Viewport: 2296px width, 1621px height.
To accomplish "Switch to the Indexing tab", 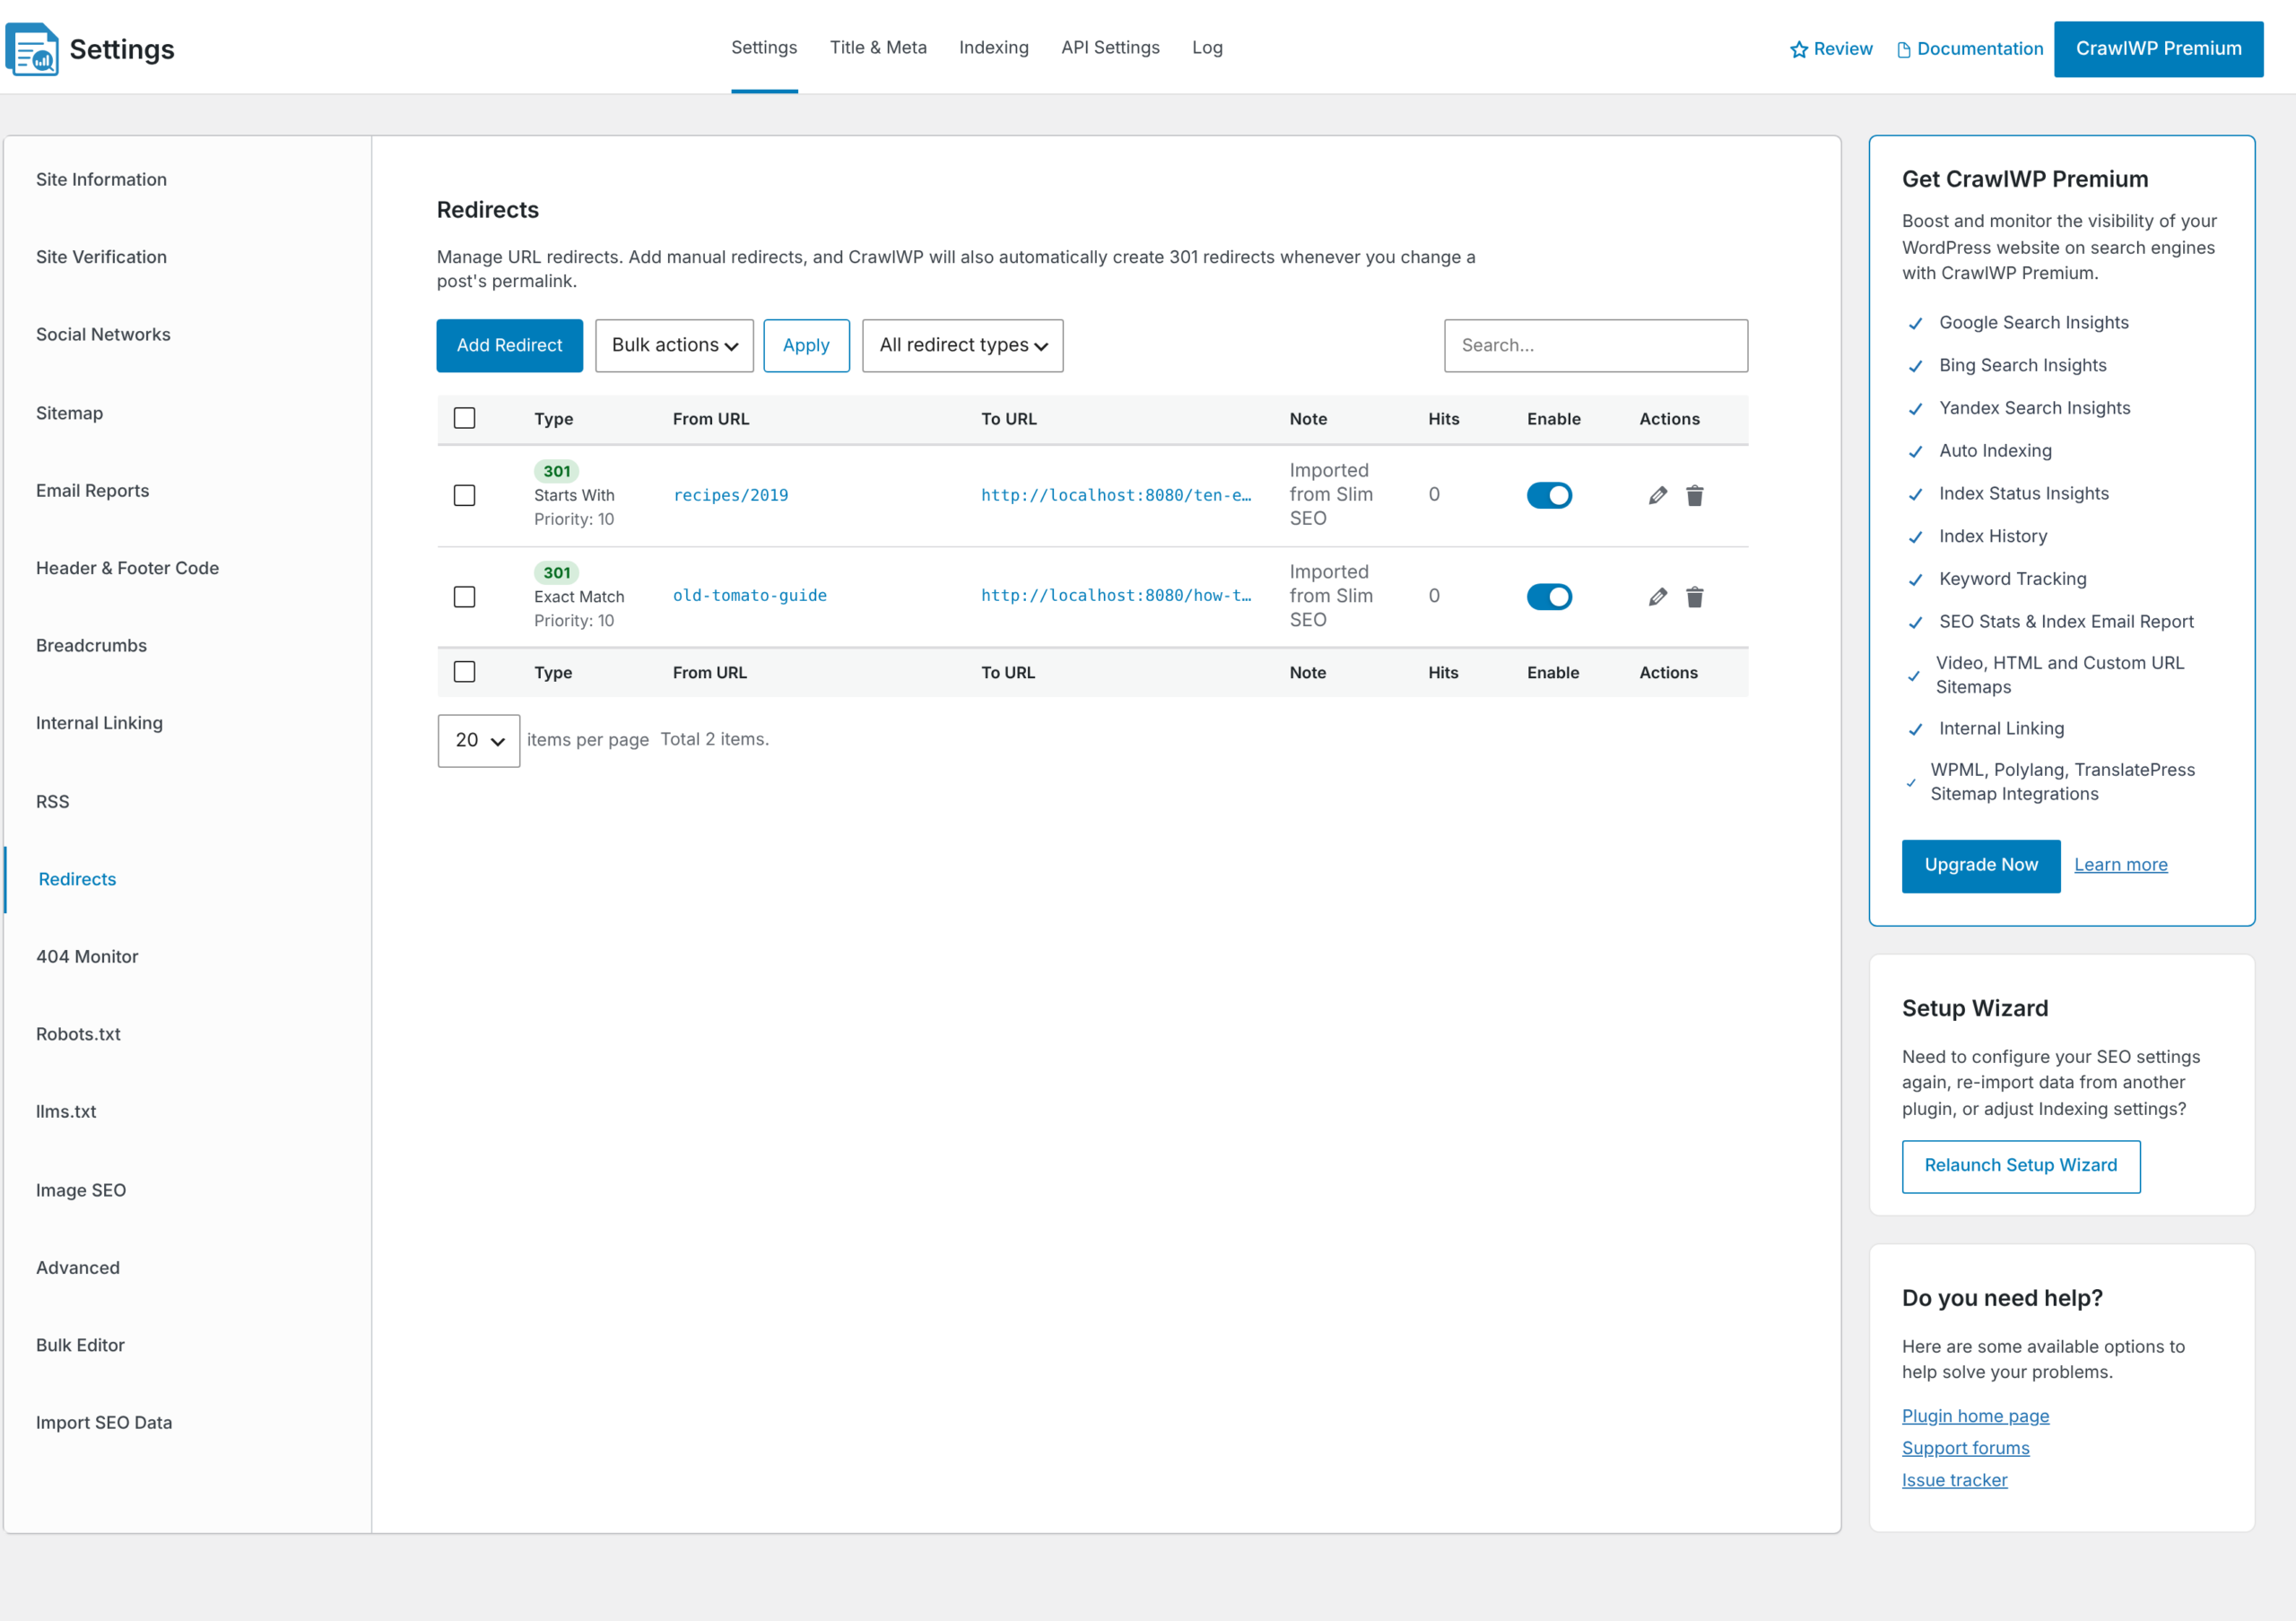I will [993, 47].
